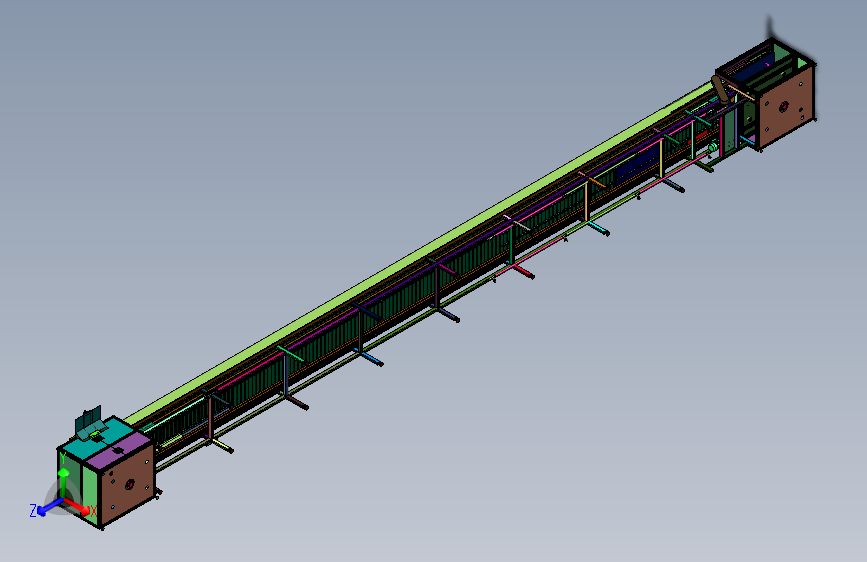Viewport: 867px width, 562px height.
Task: Click the green Y axis arrow of the triad
Action: (63, 482)
